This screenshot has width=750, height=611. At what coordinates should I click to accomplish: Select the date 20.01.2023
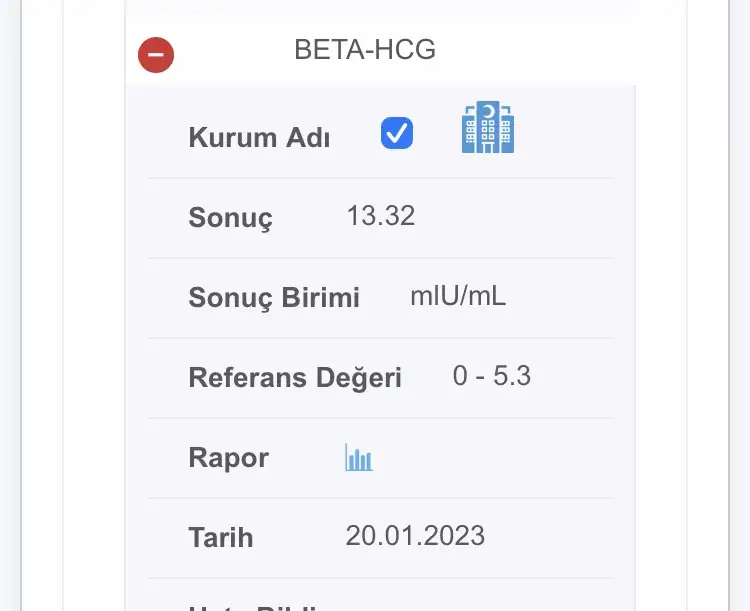(415, 535)
